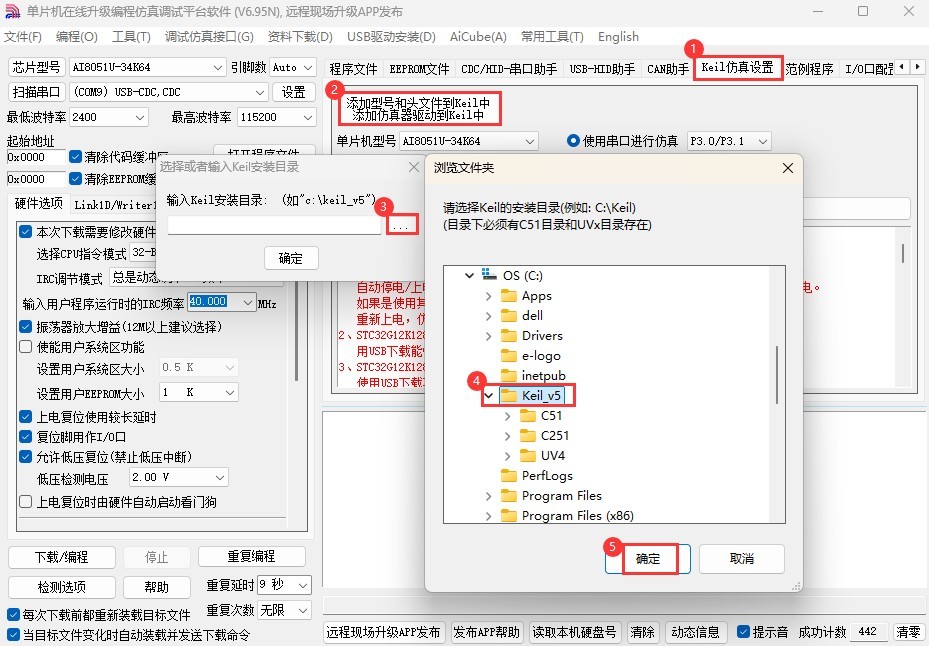Image resolution: width=929 pixels, height=646 pixels.
Task: Select the e-logo folder icon
Action: 508,356
